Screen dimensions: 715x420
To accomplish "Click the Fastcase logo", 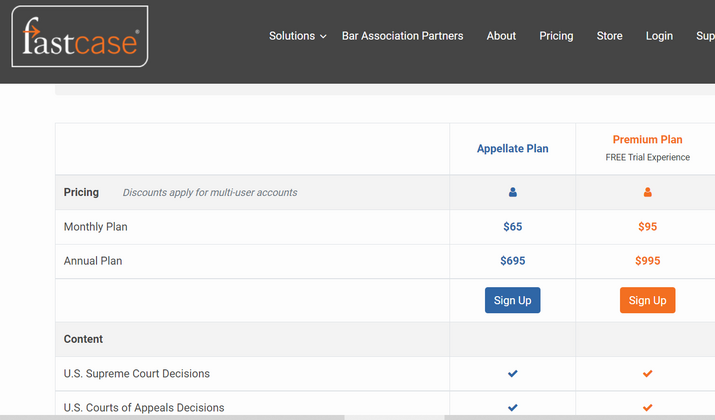I will pos(80,36).
